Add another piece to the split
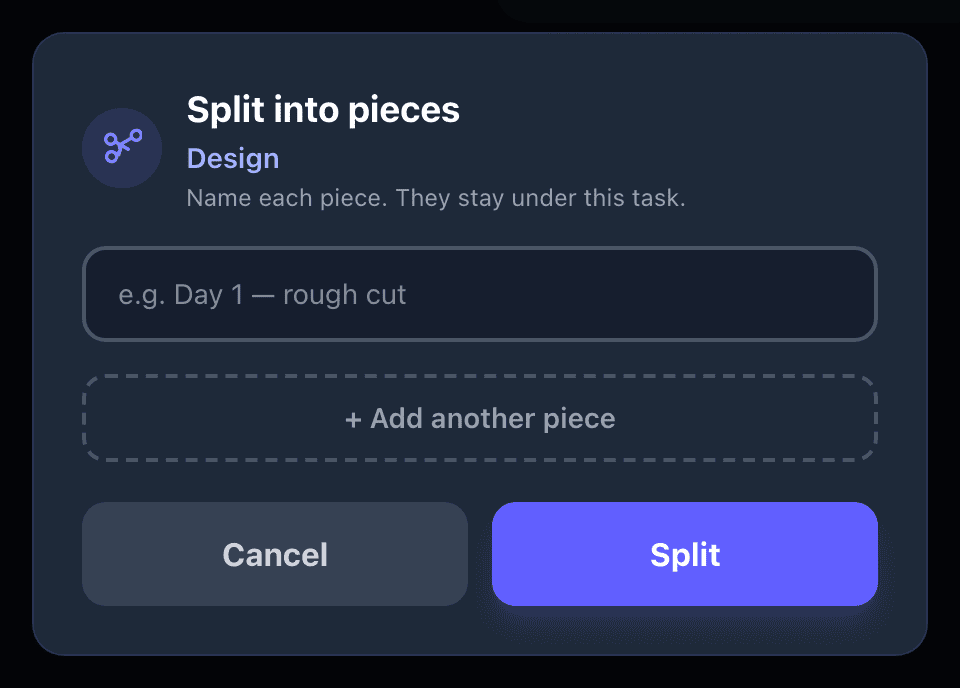Viewport: 960px width, 688px height. [480, 418]
